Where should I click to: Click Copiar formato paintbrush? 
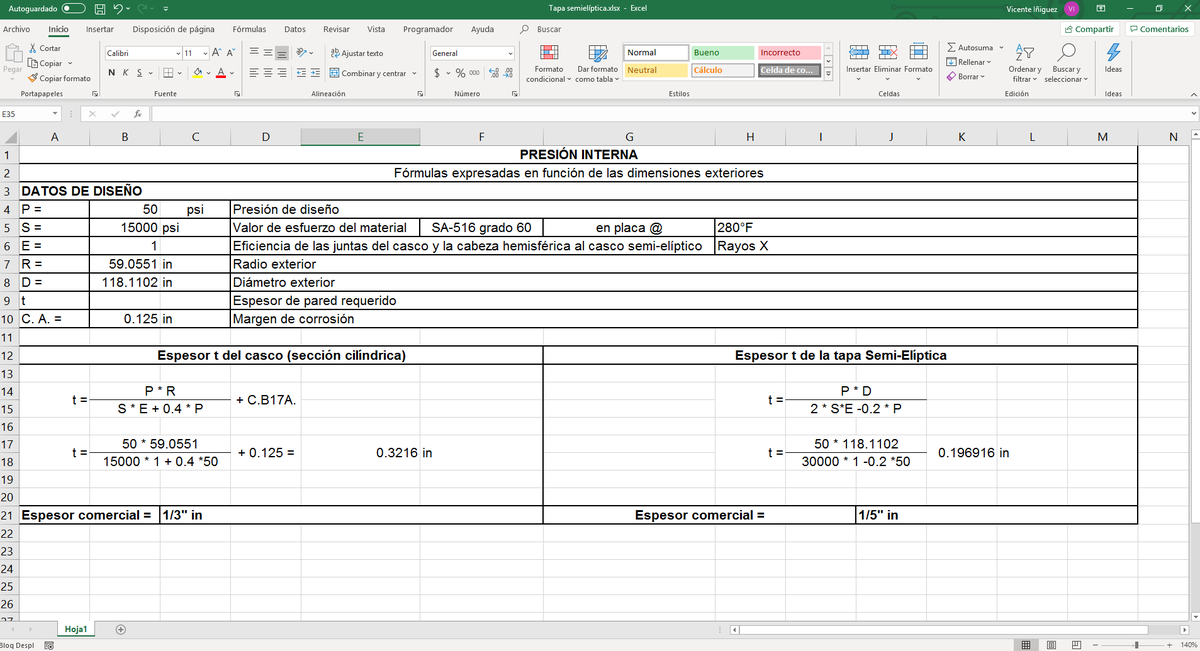tap(60, 78)
